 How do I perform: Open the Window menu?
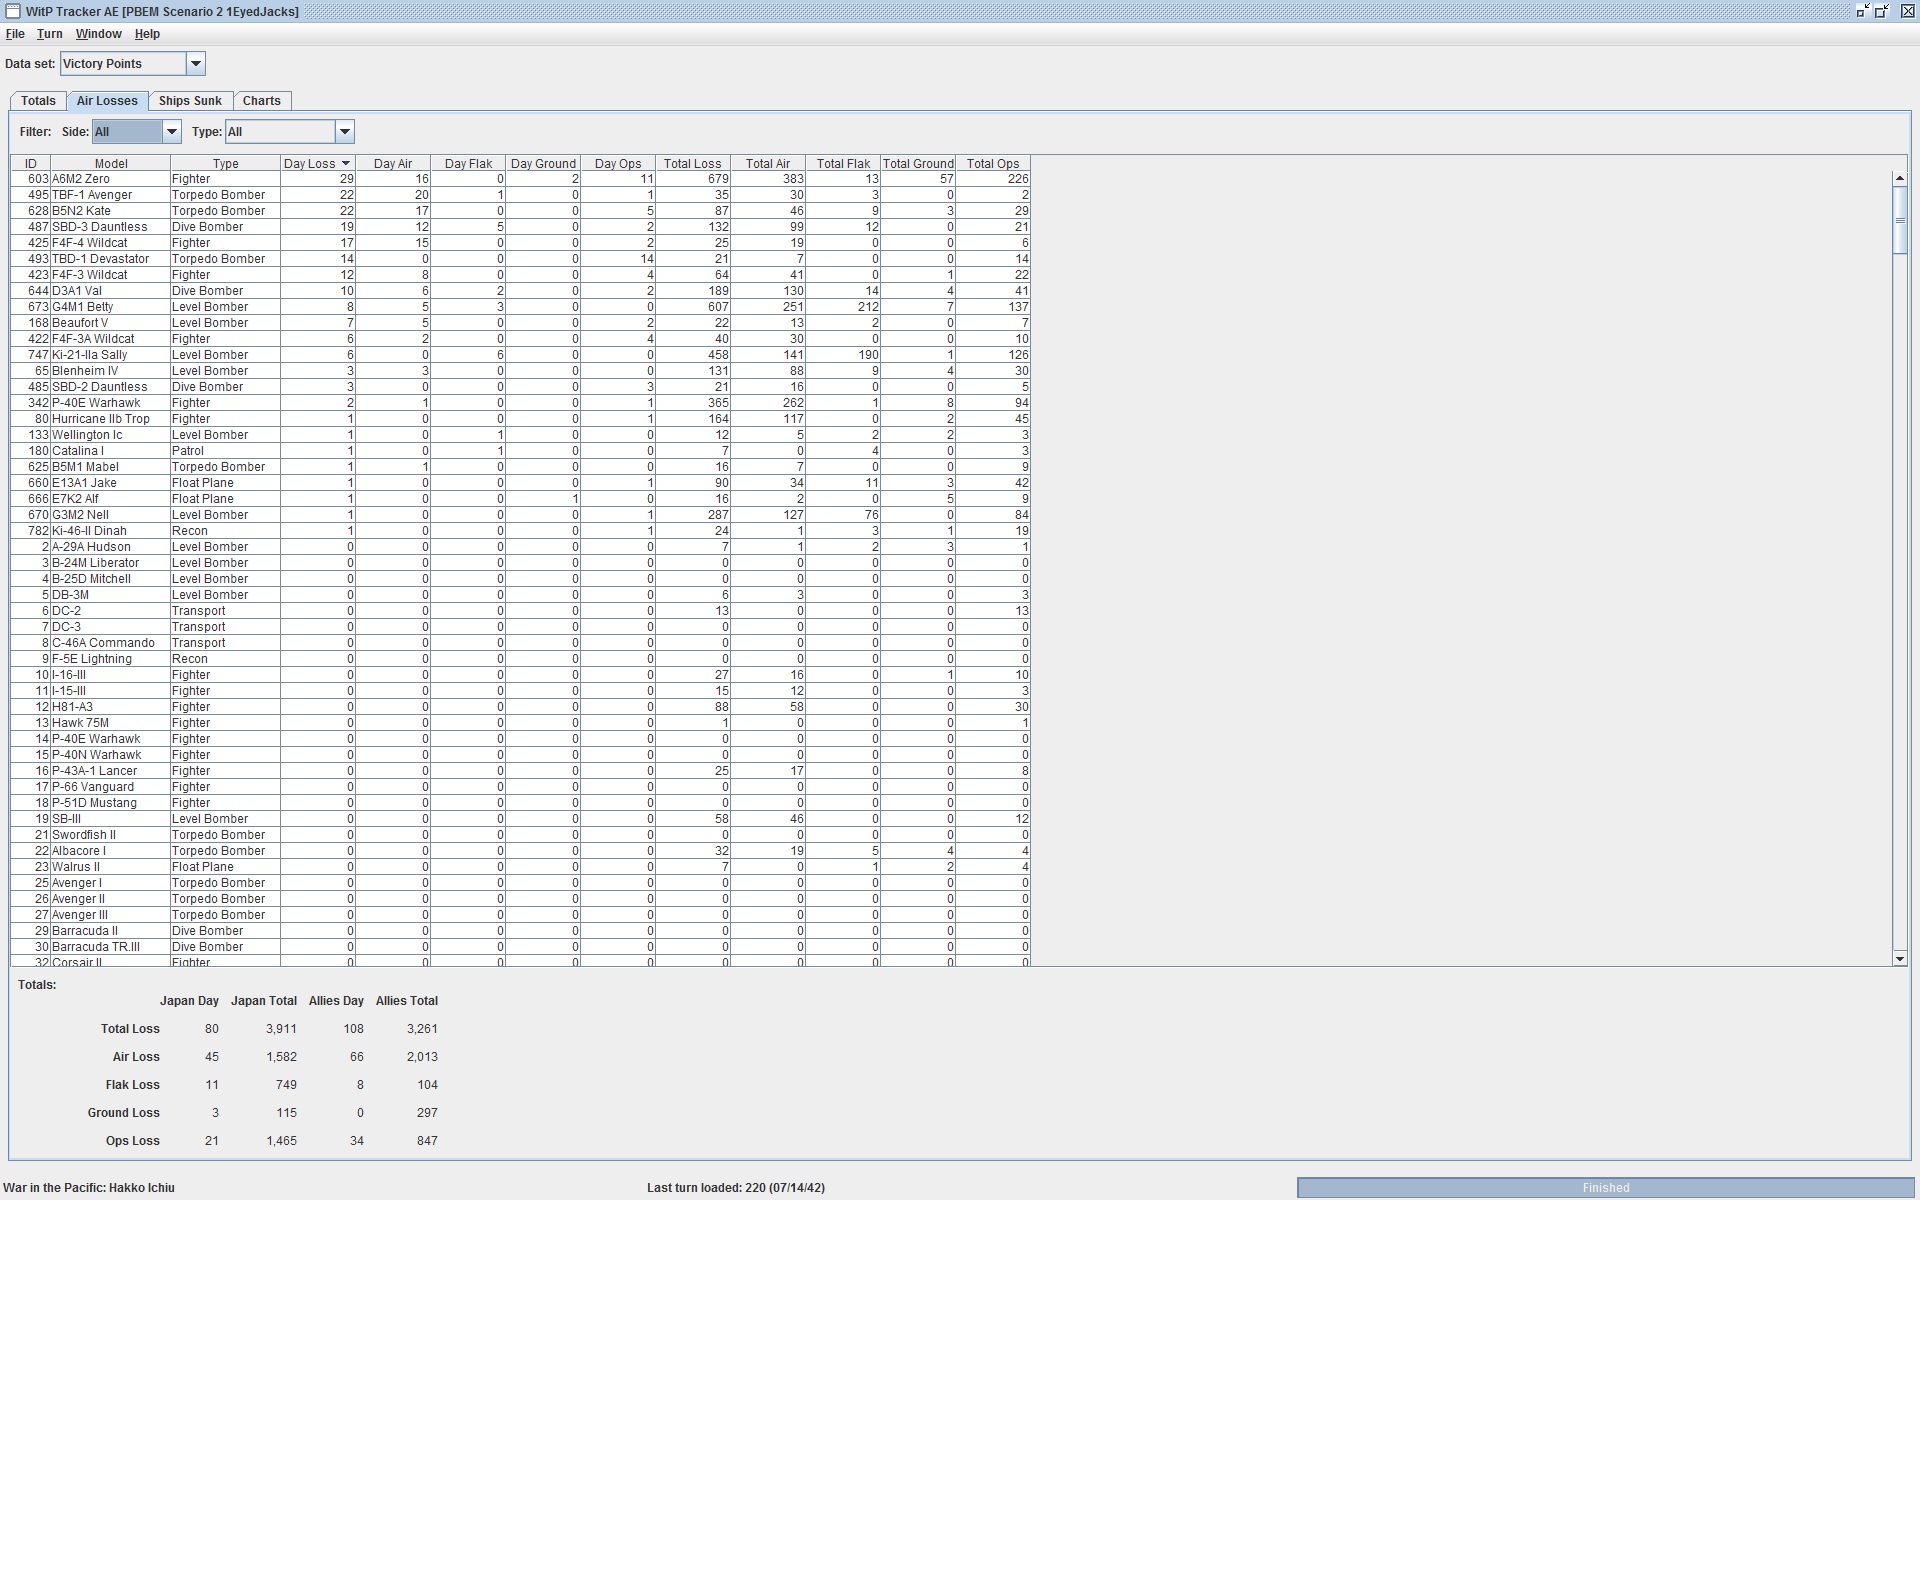[x=98, y=34]
